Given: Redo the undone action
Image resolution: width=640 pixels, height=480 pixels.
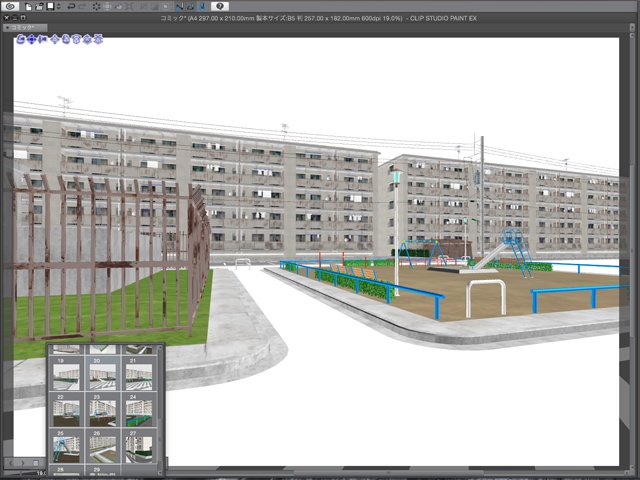Looking at the screenshot, I should [x=82, y=7].
